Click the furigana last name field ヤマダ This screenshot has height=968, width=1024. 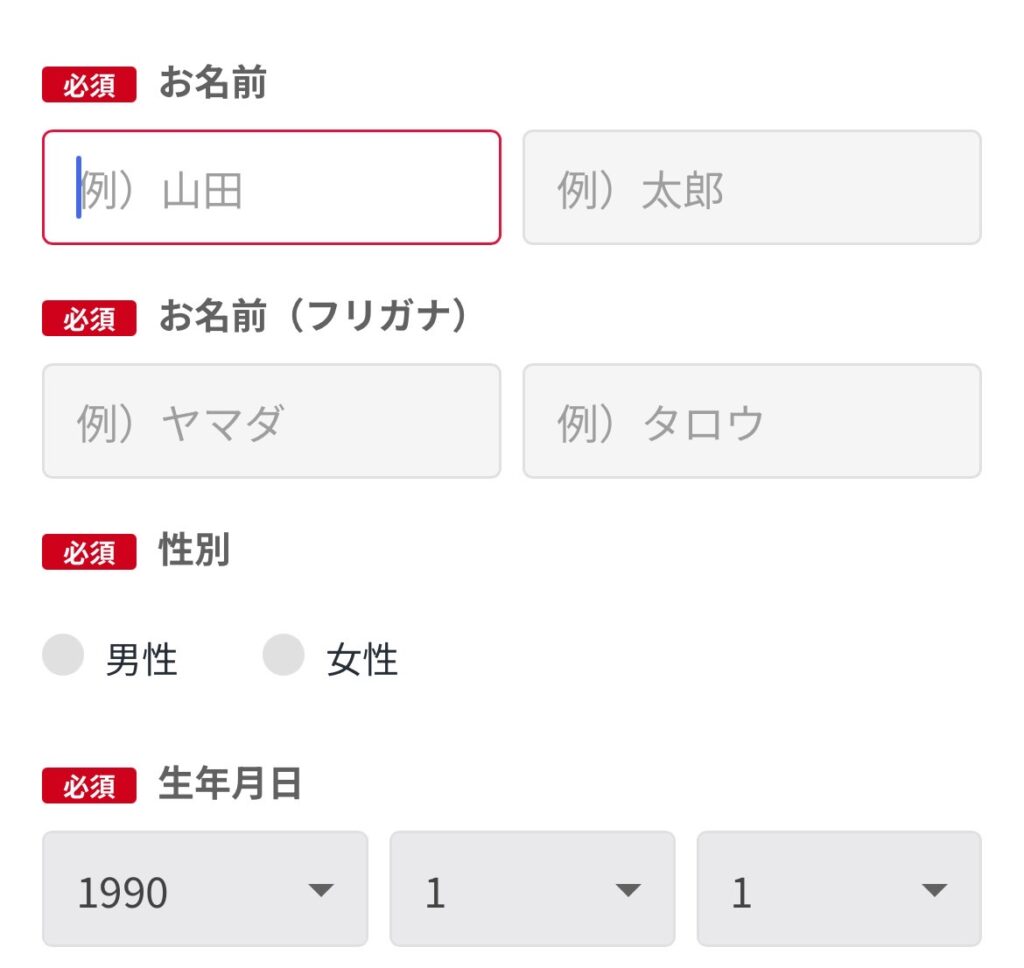[271, 421]
